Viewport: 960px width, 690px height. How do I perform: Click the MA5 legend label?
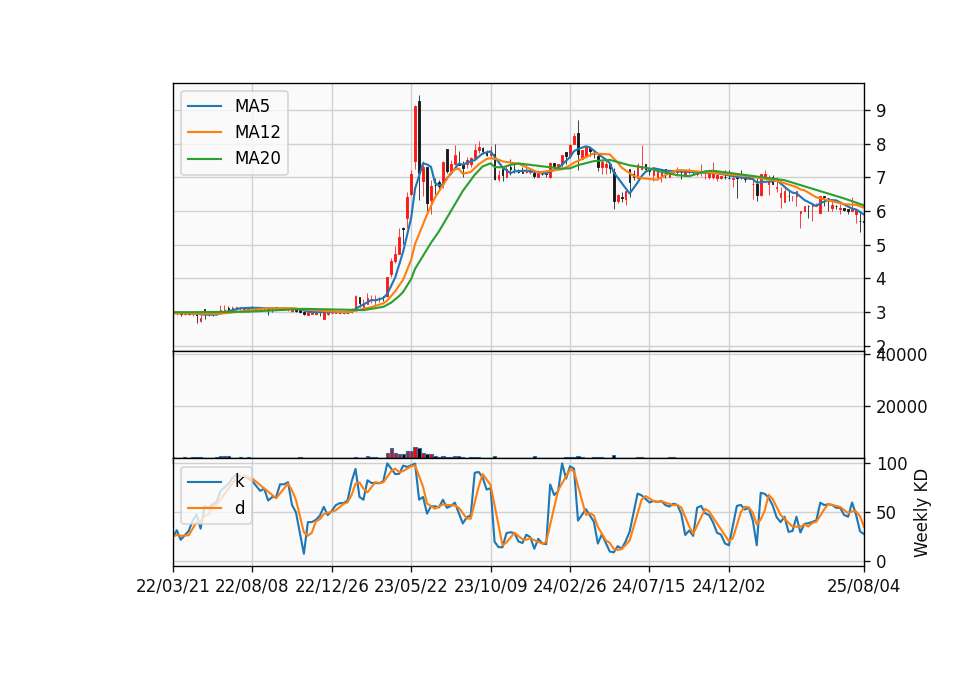click(252, 106)
